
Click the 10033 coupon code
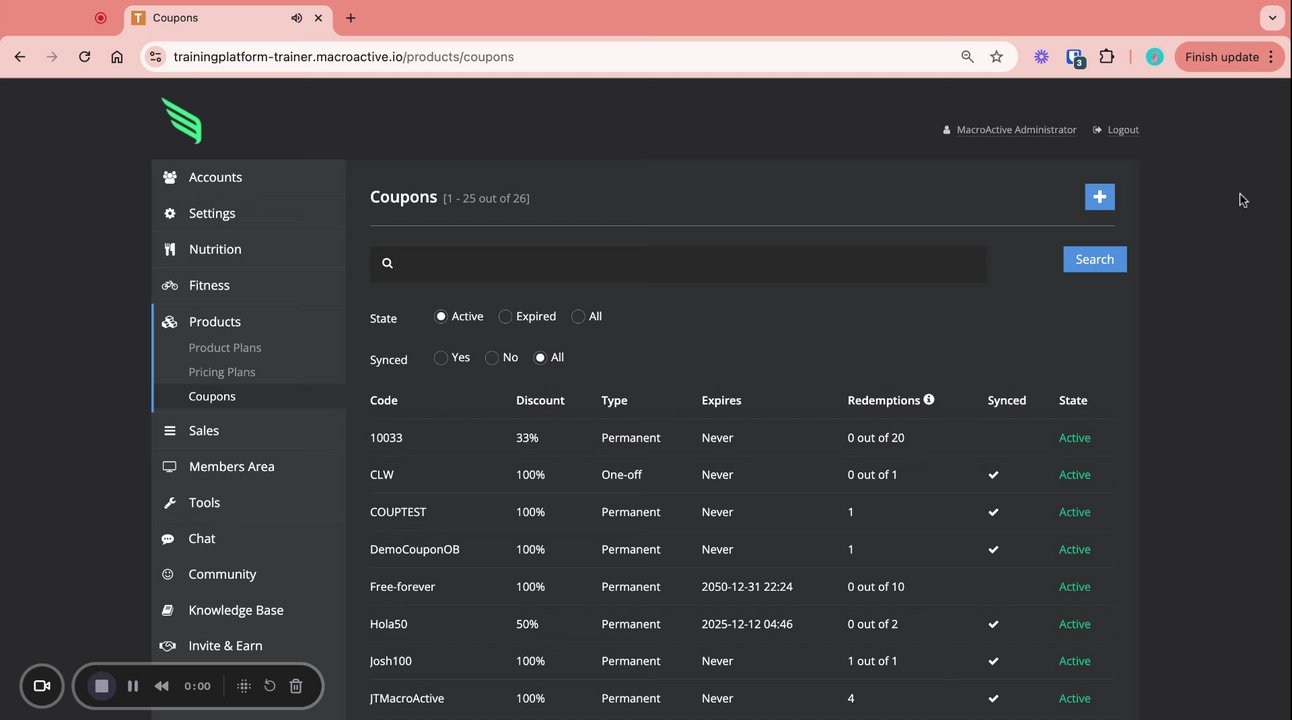point(386,438)
